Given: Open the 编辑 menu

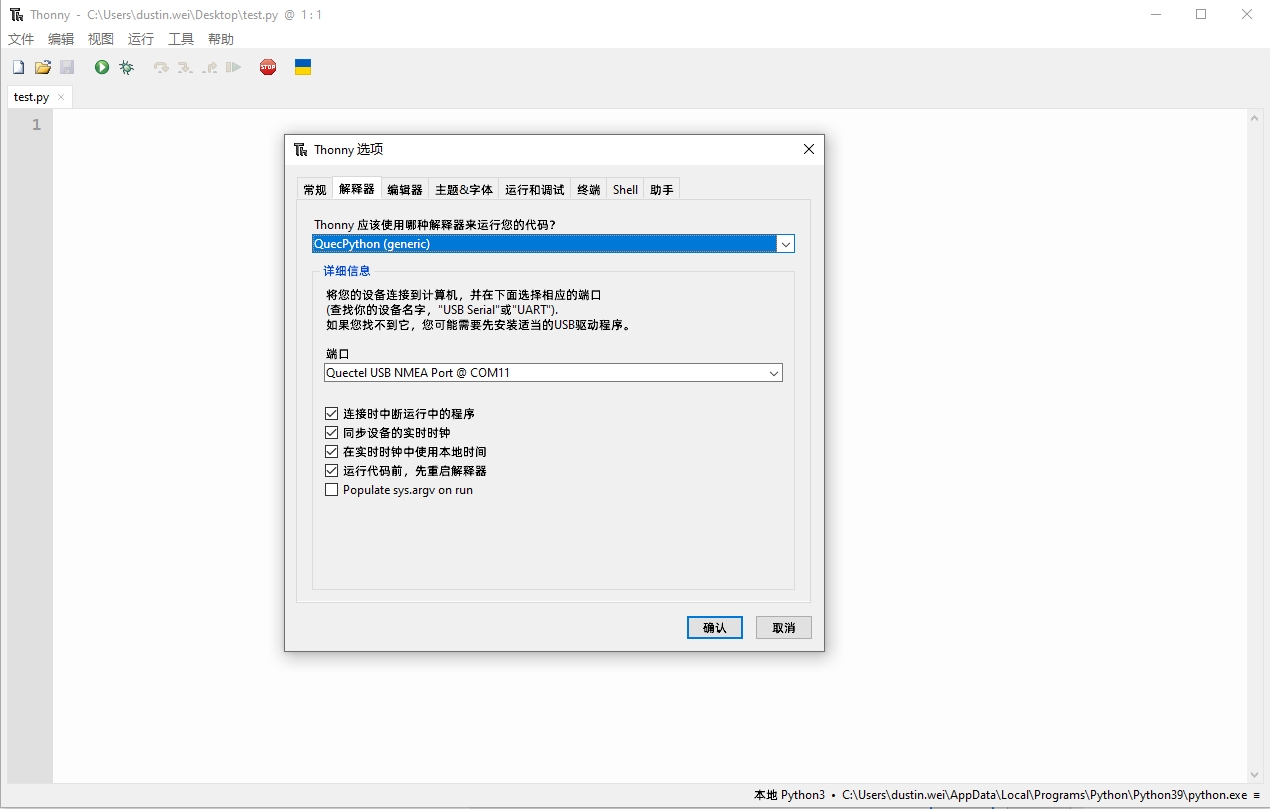Looking at the screenshot, I should (x=61, y=39).
